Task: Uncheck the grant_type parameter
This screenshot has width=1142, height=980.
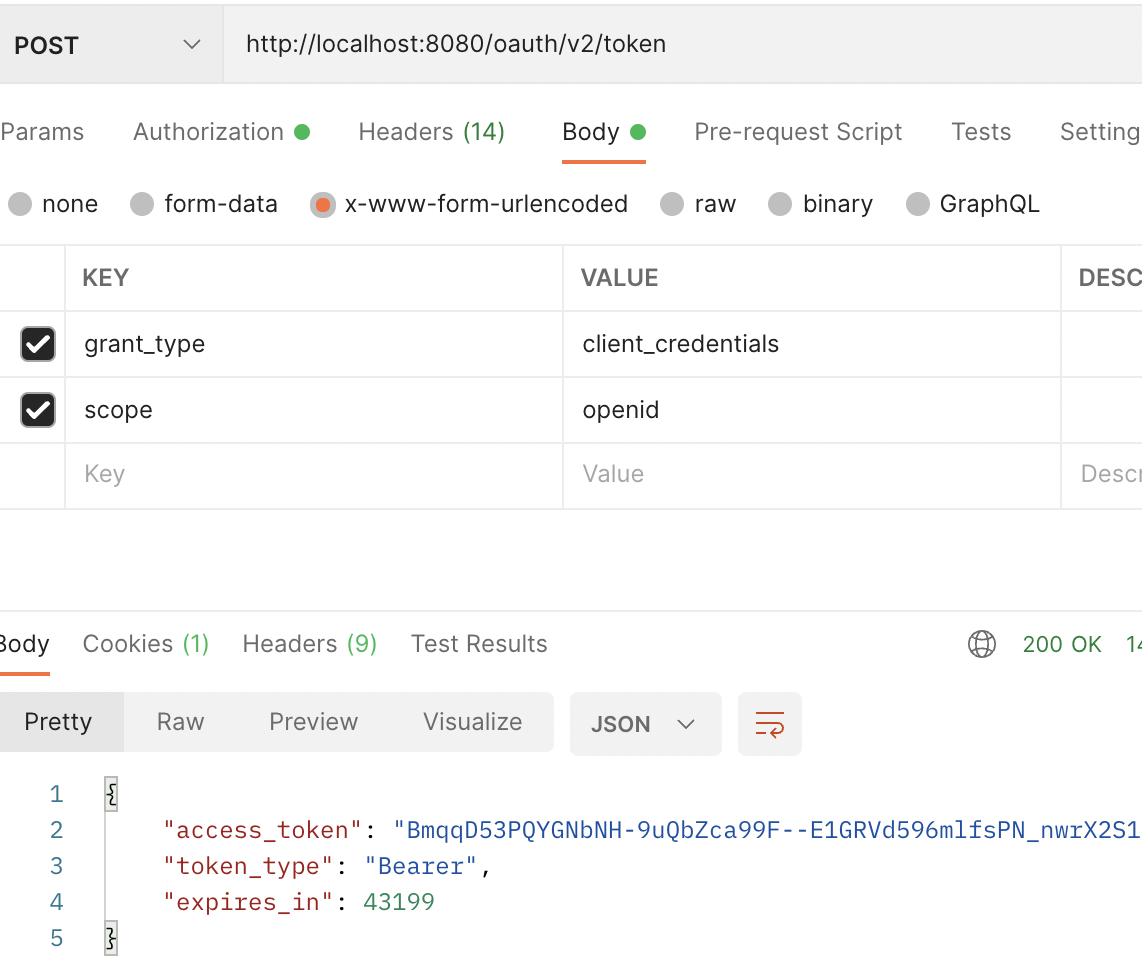Action: coord(37,344)
